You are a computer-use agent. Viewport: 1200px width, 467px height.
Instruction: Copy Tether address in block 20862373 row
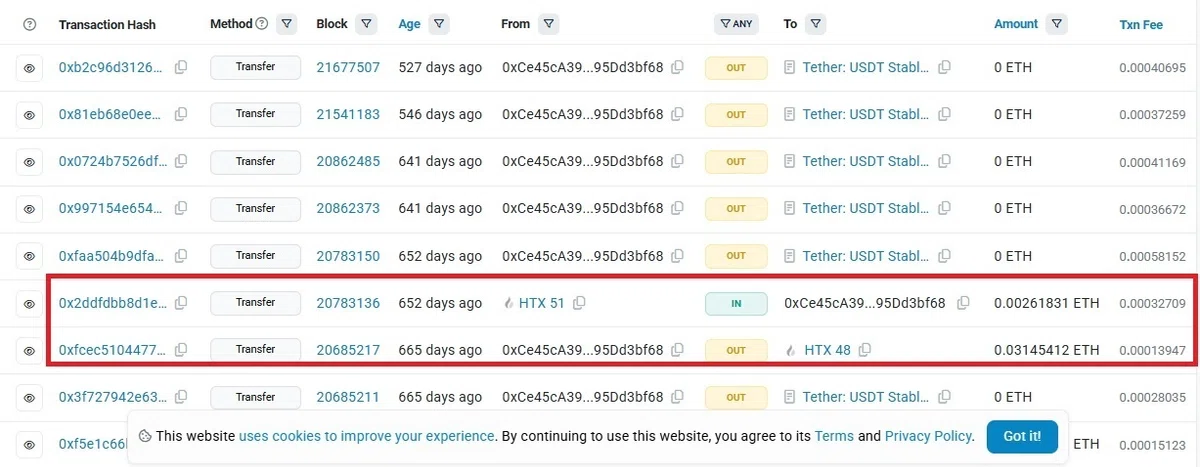click(x=944, y=208)
